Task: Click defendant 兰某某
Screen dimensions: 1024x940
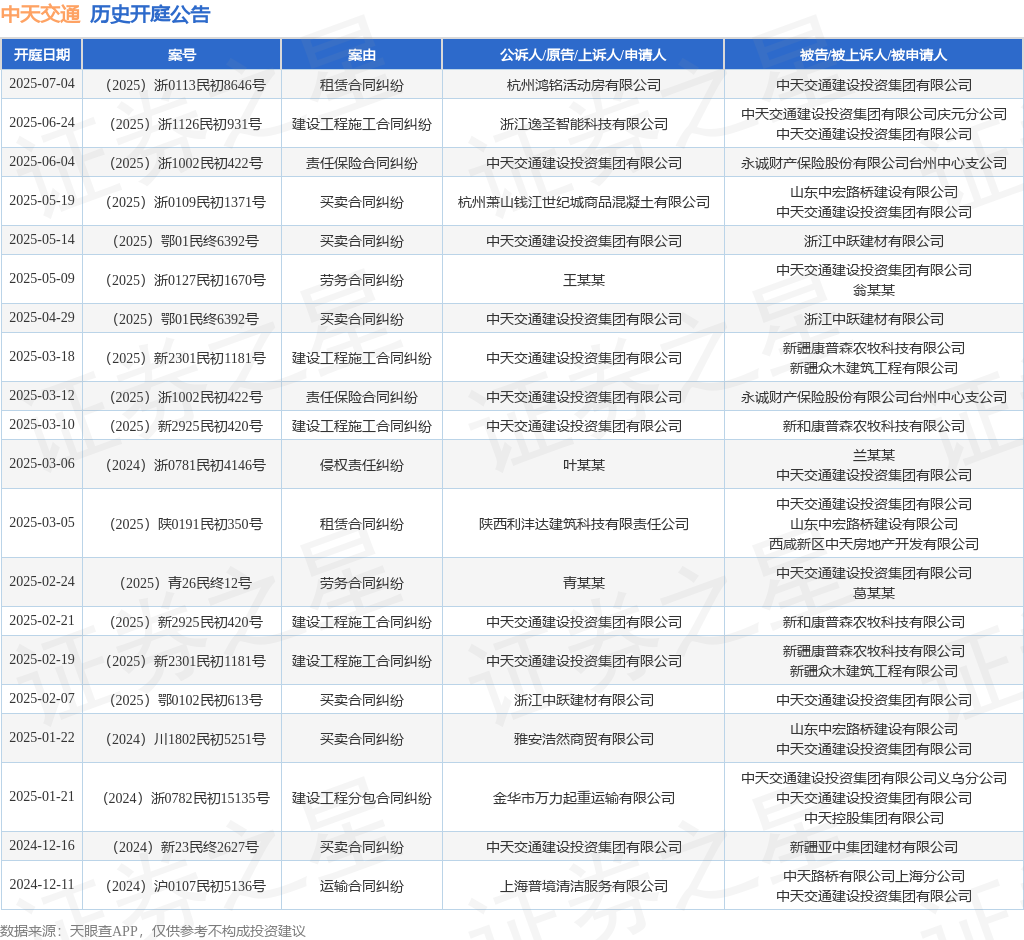Action: click(x=874, y=455)
